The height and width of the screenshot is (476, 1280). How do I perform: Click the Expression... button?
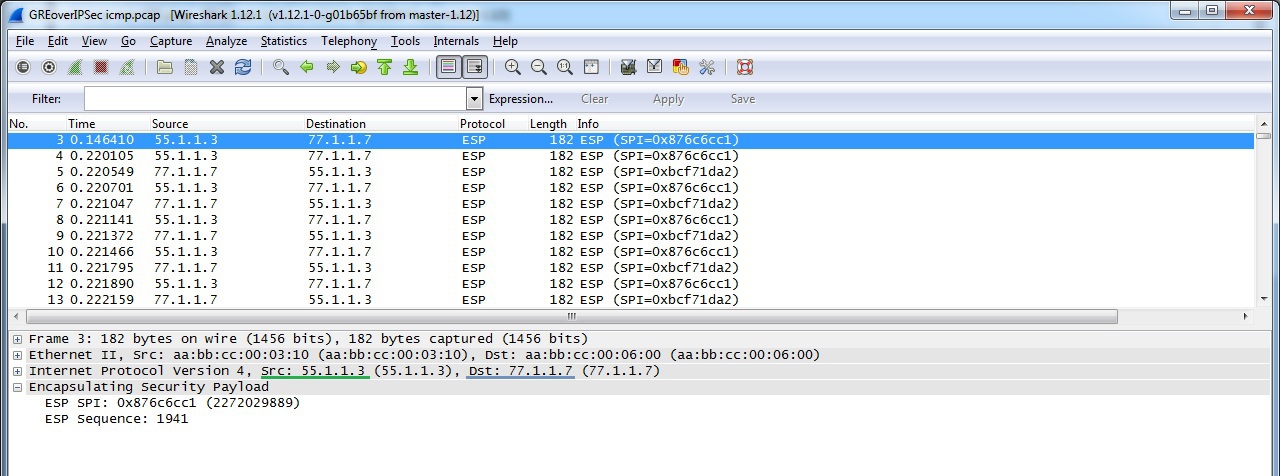click(520, 99)
